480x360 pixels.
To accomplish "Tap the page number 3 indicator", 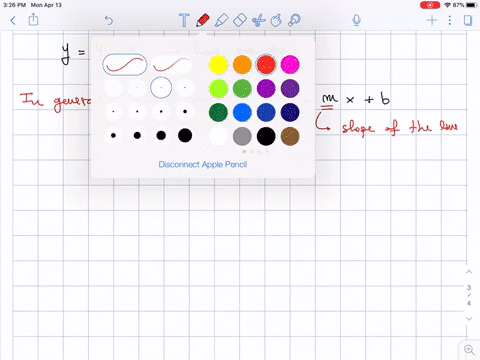I will [x=469, y=287].
